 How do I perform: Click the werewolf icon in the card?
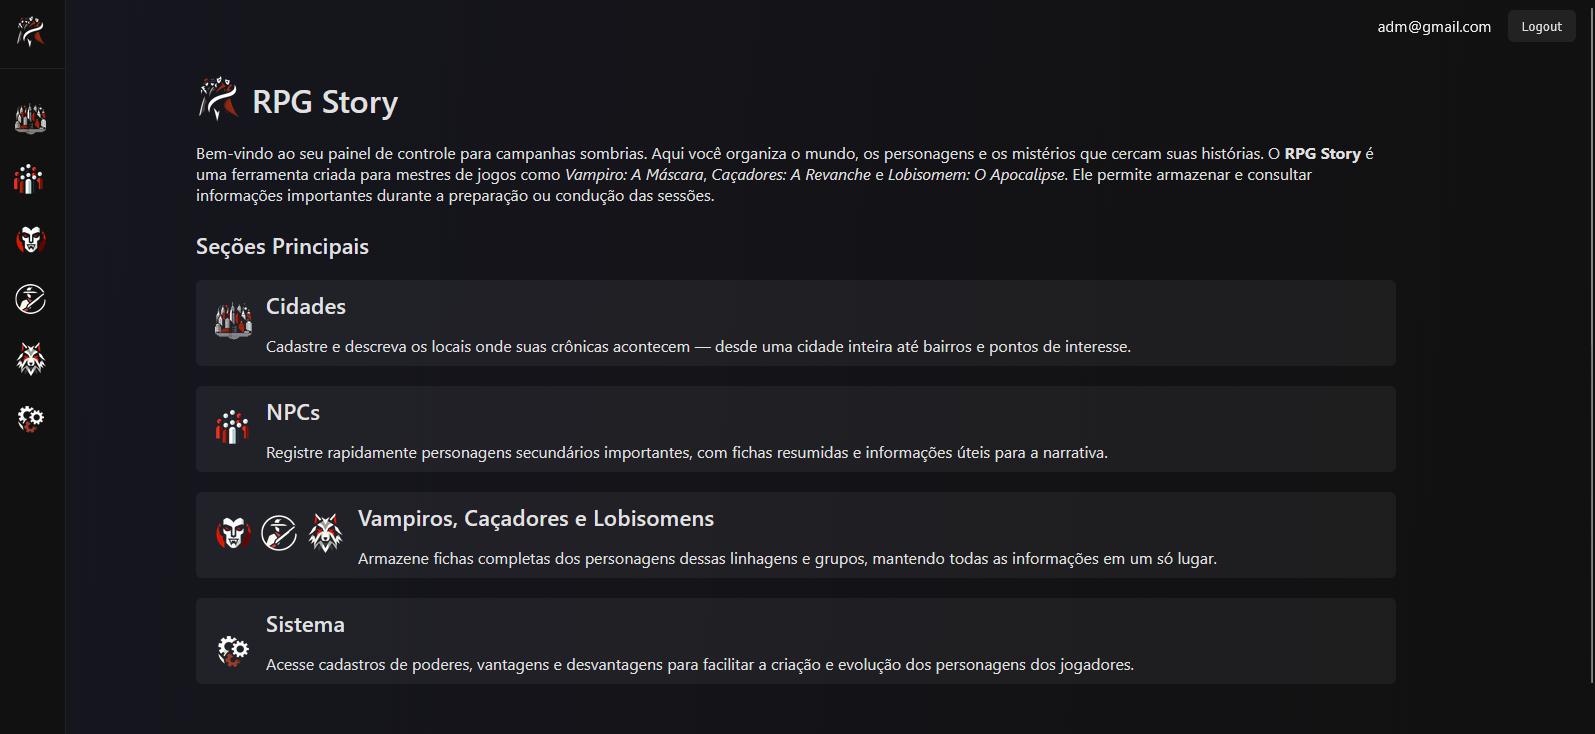click(325, 534)
